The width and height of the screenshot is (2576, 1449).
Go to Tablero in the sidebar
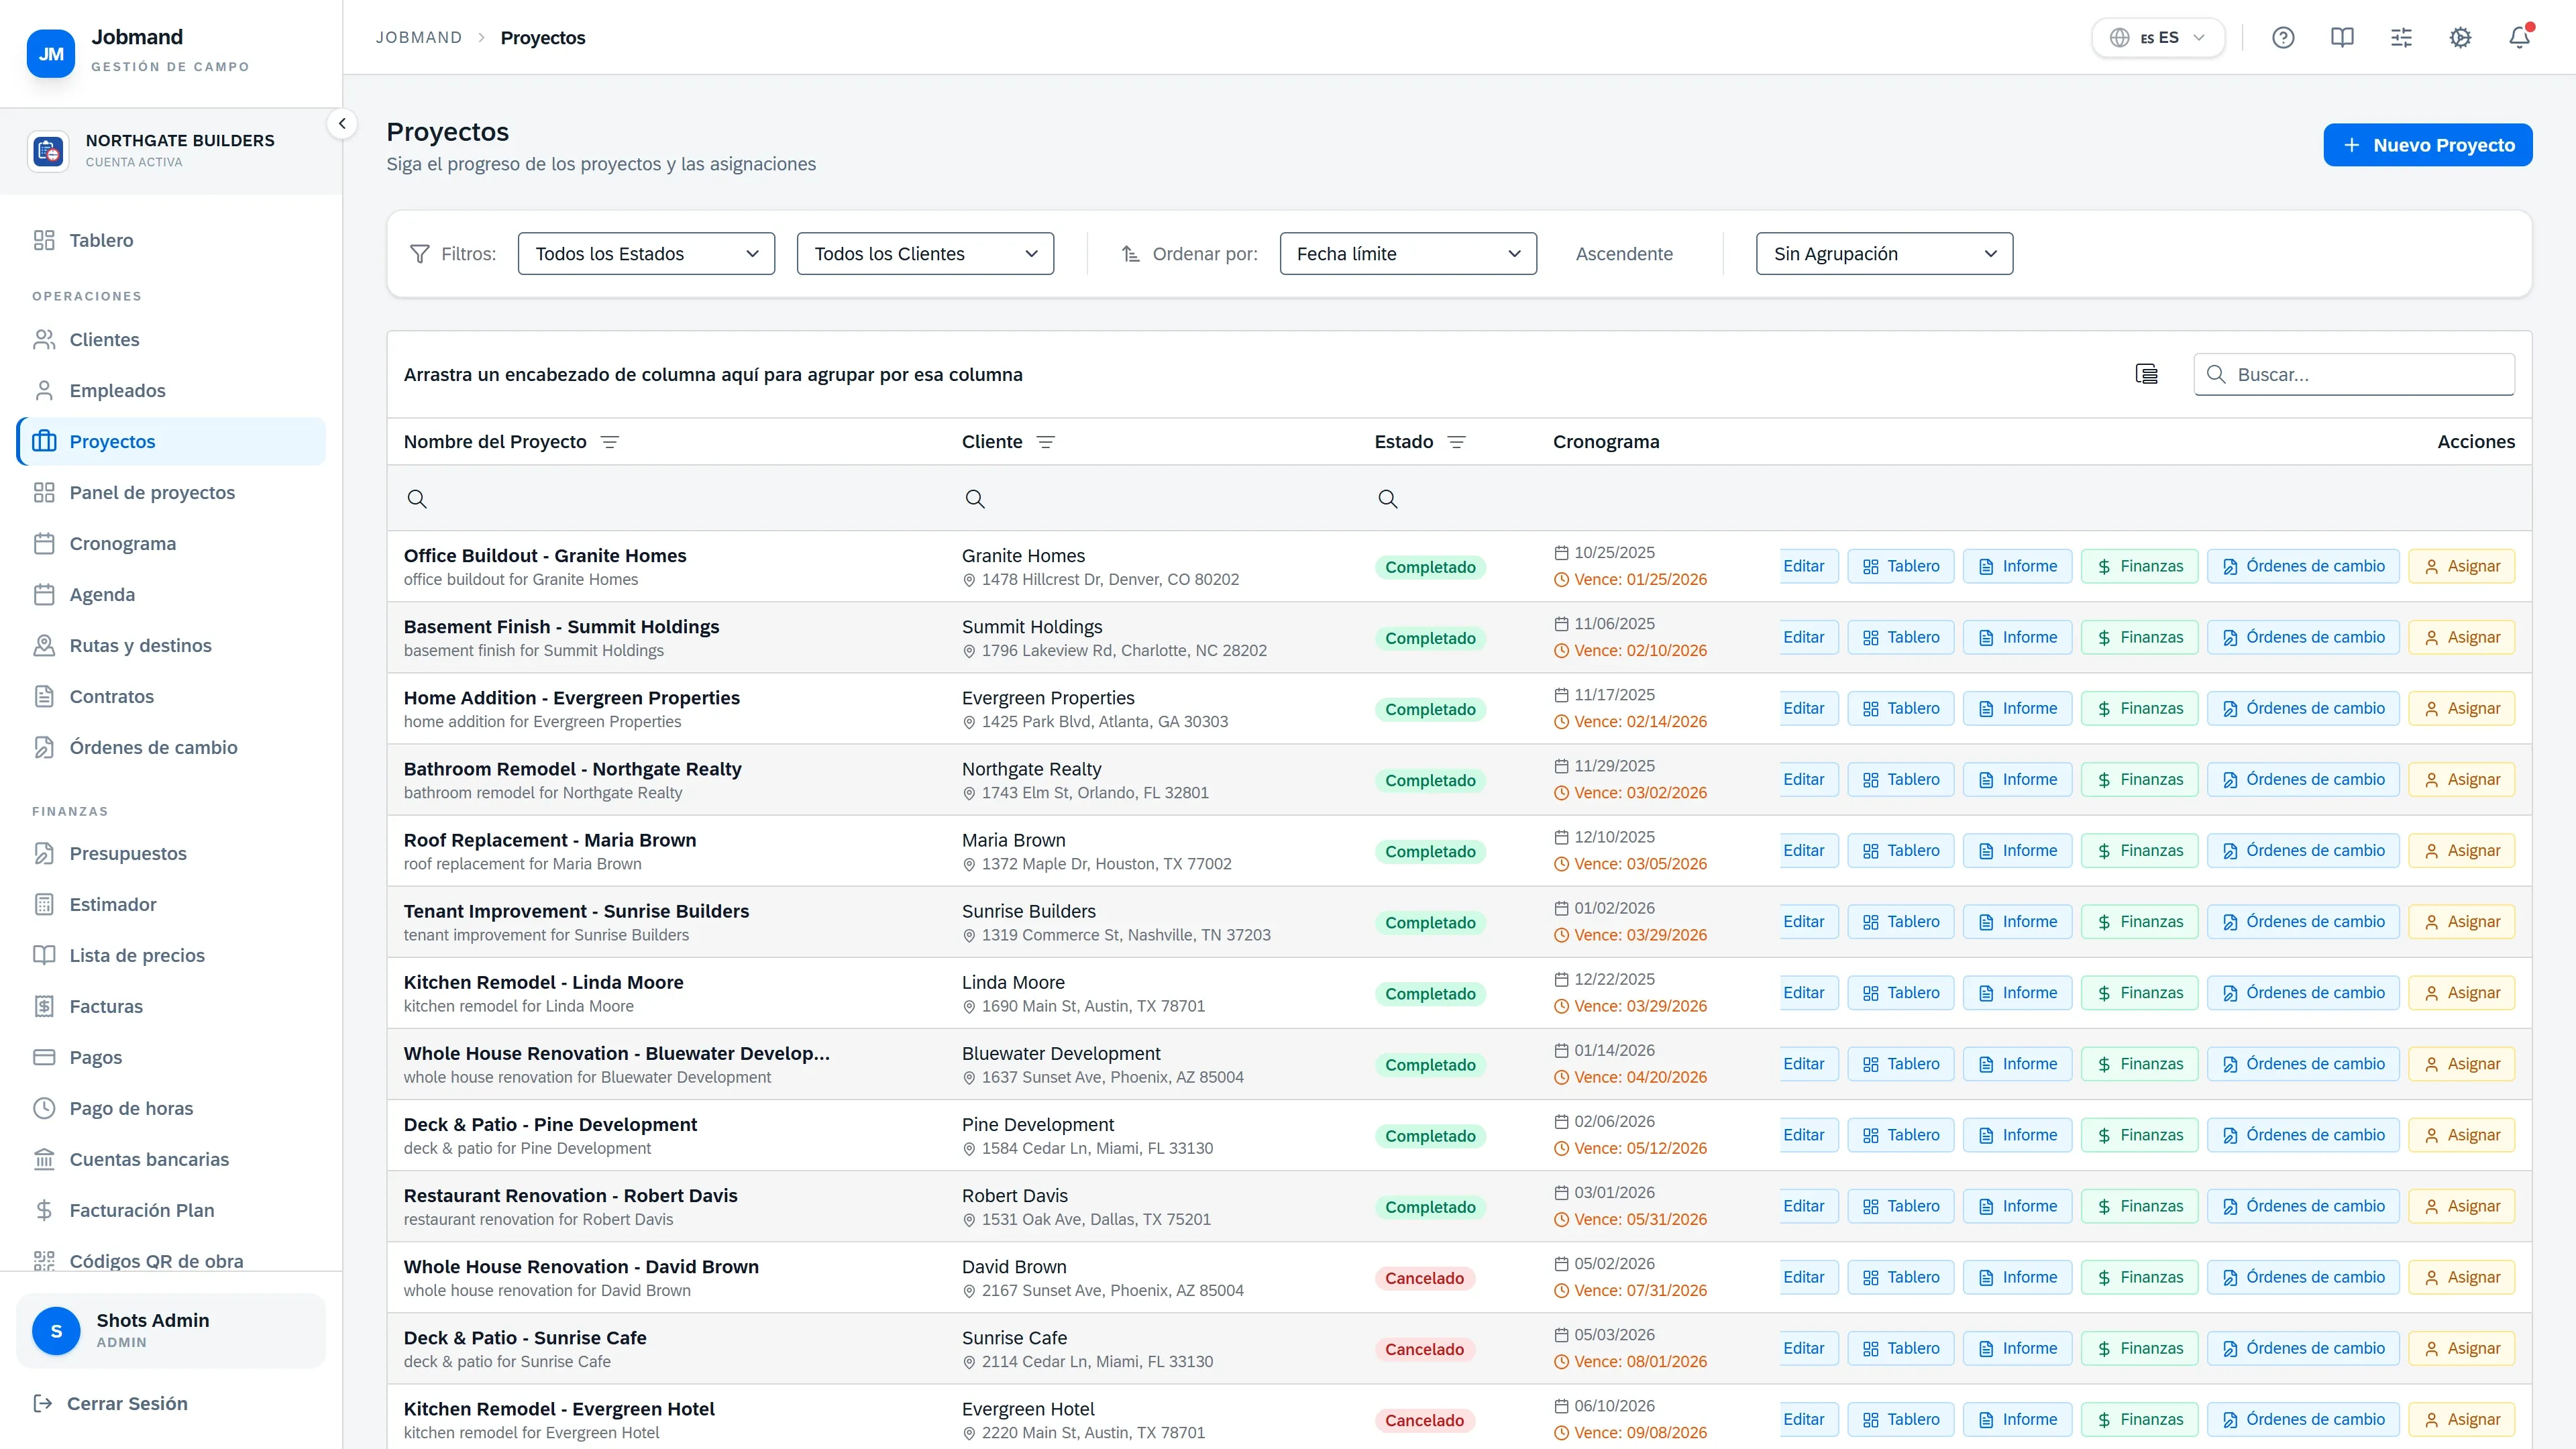click(171, 240)
